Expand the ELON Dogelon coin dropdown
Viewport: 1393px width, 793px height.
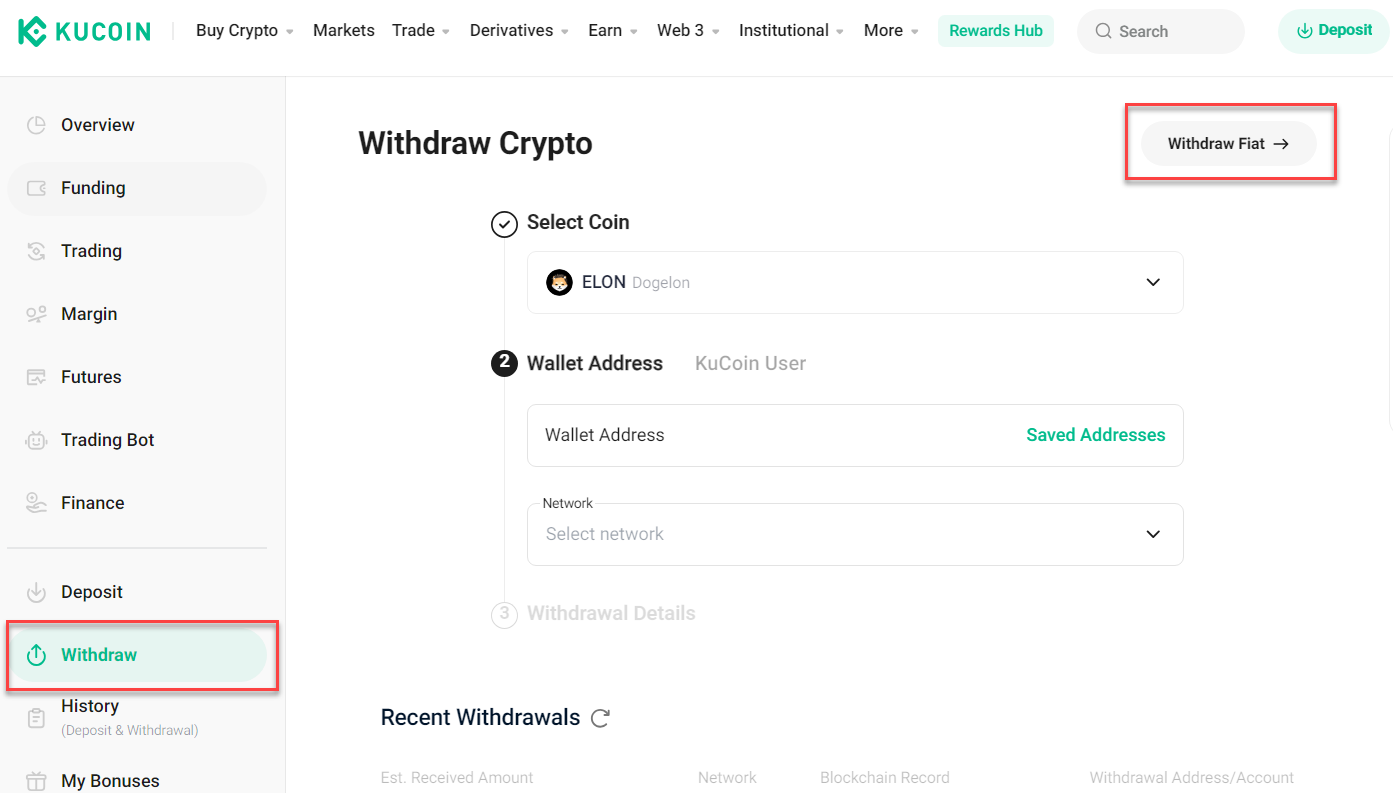pyautogui.click(x=855, y=282)
